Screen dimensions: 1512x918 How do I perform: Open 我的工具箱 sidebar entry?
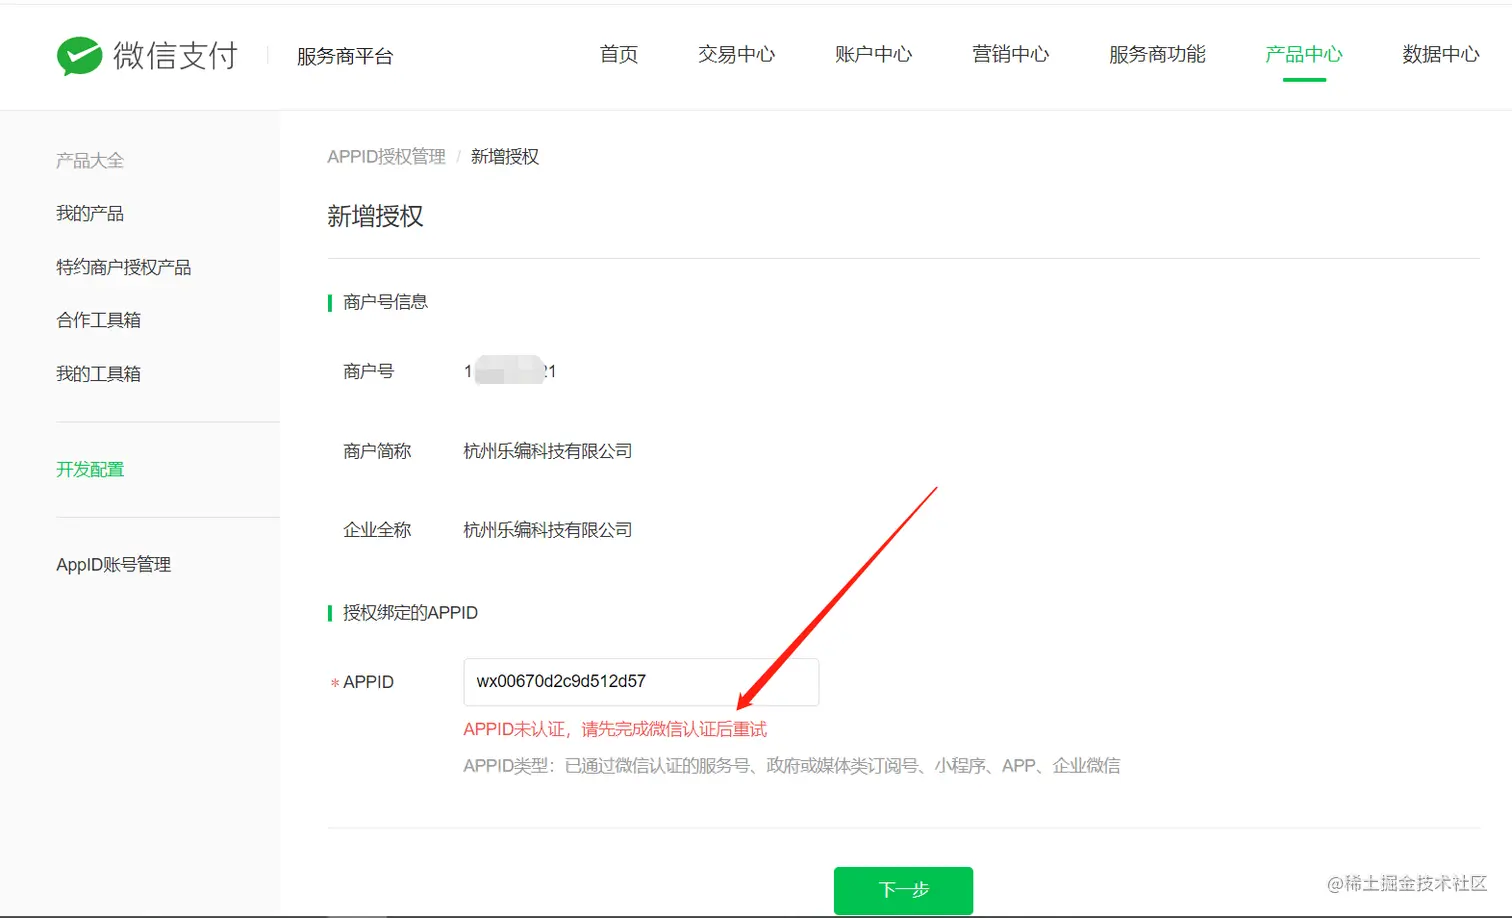pos(98,374)
